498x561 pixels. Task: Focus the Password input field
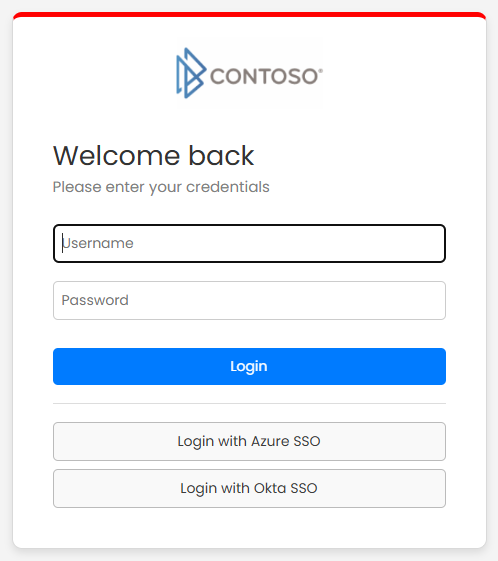pyautogui.click(x=249, y=300)
